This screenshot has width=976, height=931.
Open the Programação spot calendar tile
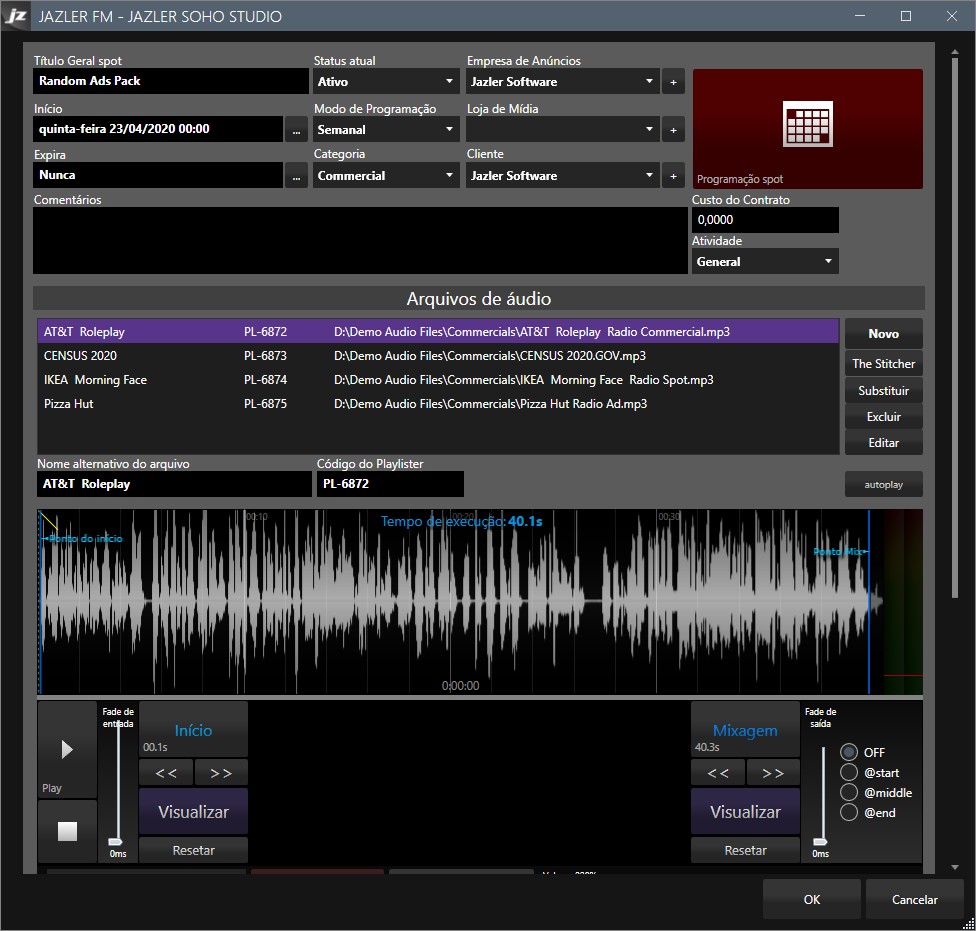click(x=807, y=128)
